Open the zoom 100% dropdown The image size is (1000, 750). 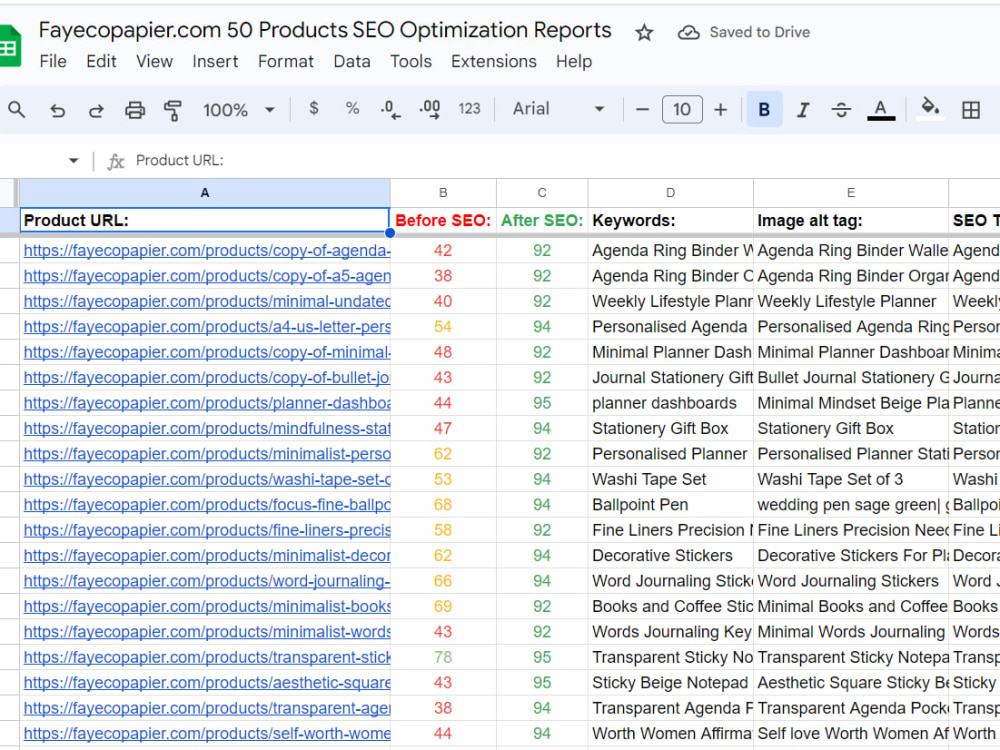(239, 110)
